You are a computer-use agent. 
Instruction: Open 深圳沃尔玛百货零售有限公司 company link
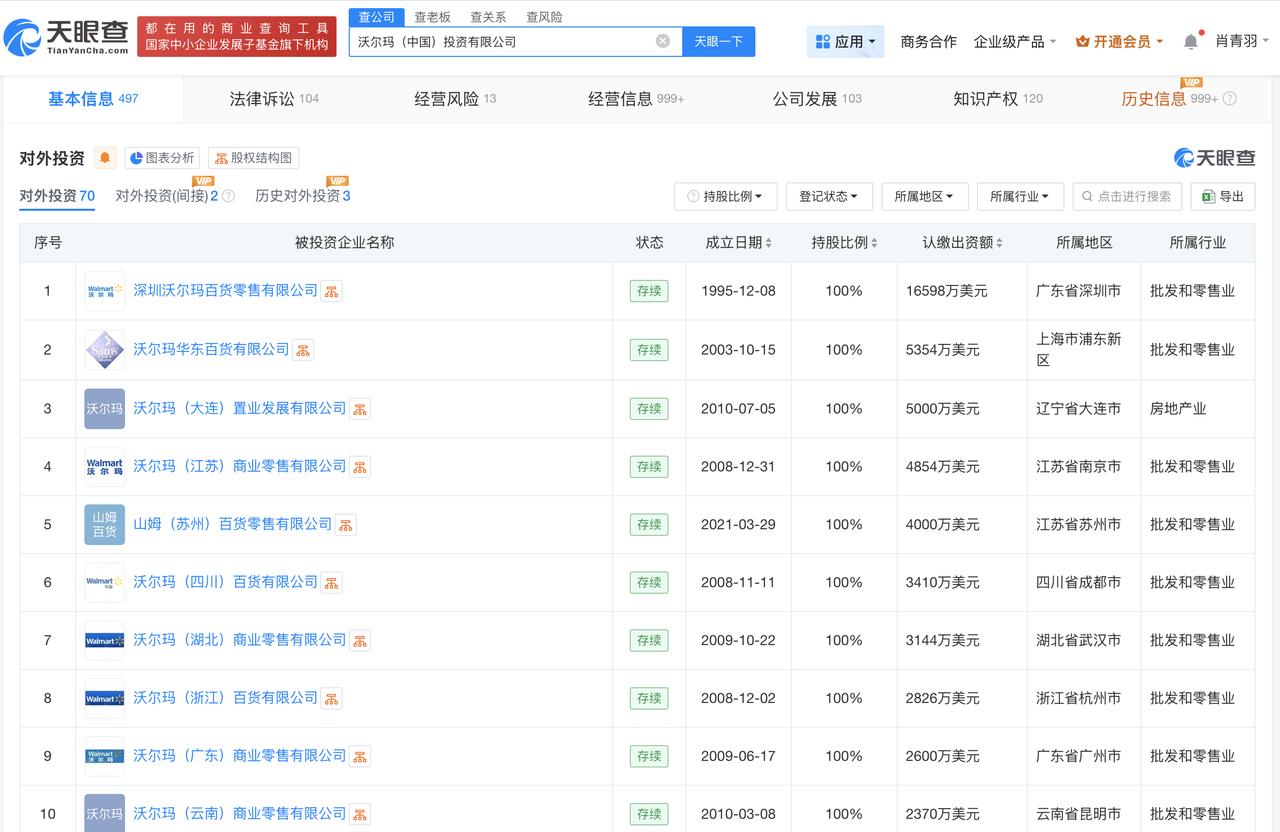[225, 290]
